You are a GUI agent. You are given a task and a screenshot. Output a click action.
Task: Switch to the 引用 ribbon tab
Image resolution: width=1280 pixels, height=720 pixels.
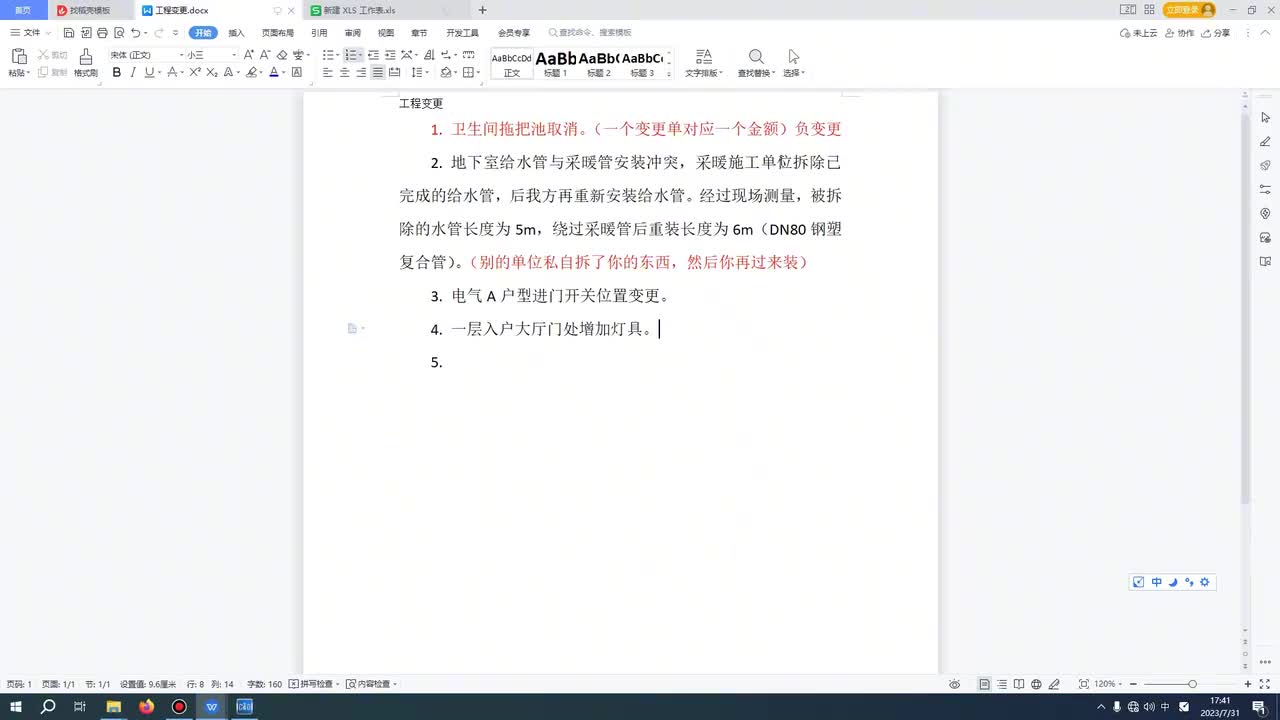tap(319, 33)
